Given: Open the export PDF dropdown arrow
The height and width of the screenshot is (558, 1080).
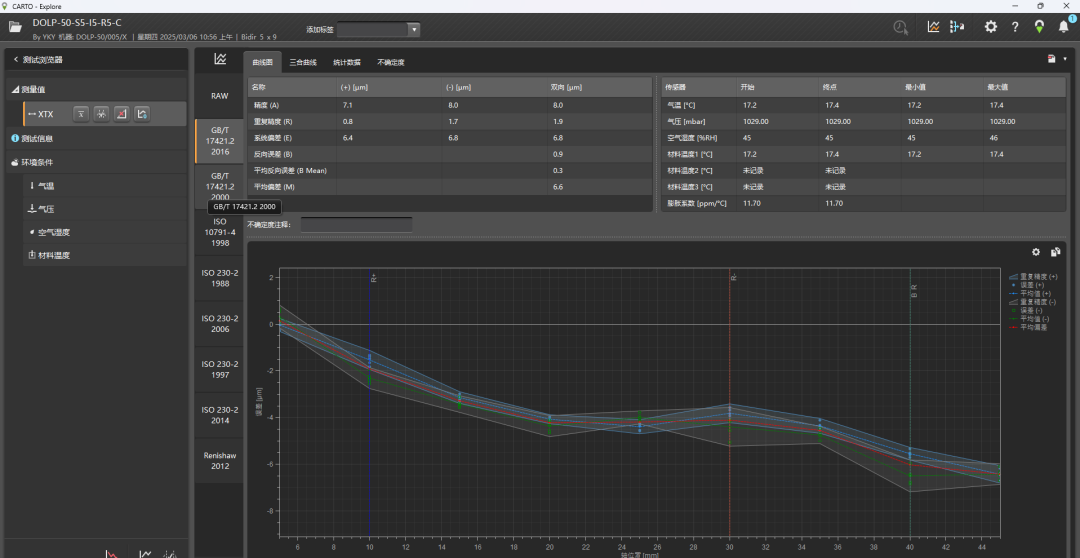Looking at the screenshot, I should pos(1064,60).
